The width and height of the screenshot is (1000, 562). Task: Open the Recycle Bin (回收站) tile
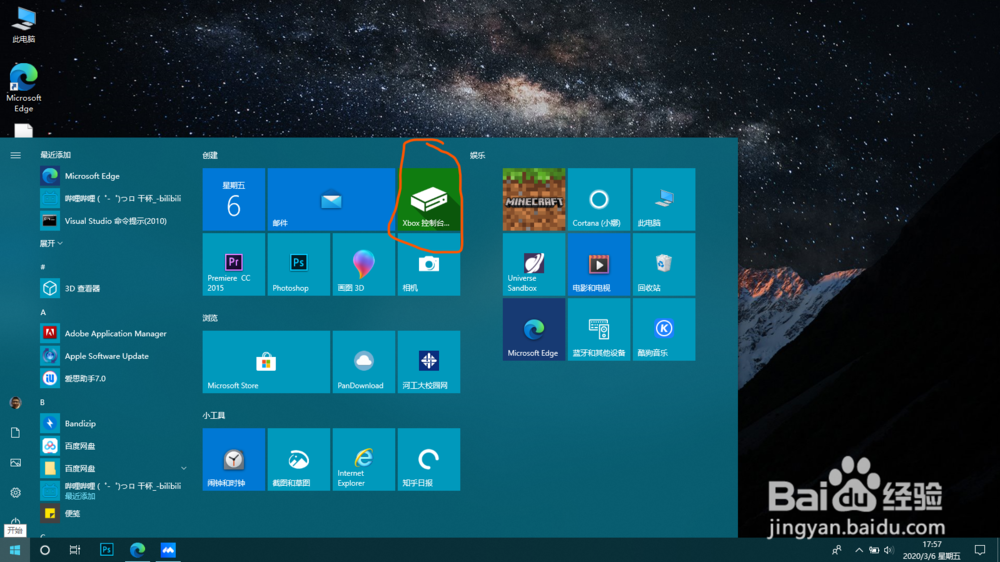(x=664, y=264)
